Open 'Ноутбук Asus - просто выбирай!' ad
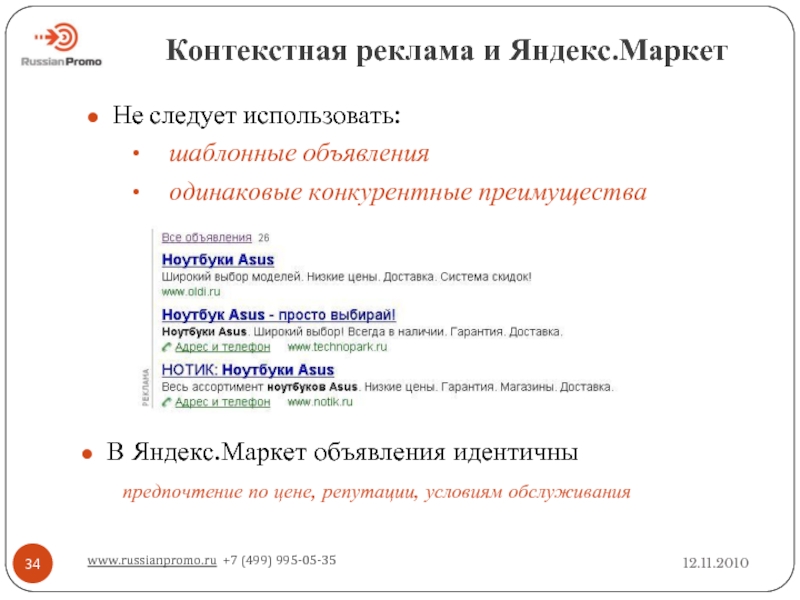 (x=279, y=315)
